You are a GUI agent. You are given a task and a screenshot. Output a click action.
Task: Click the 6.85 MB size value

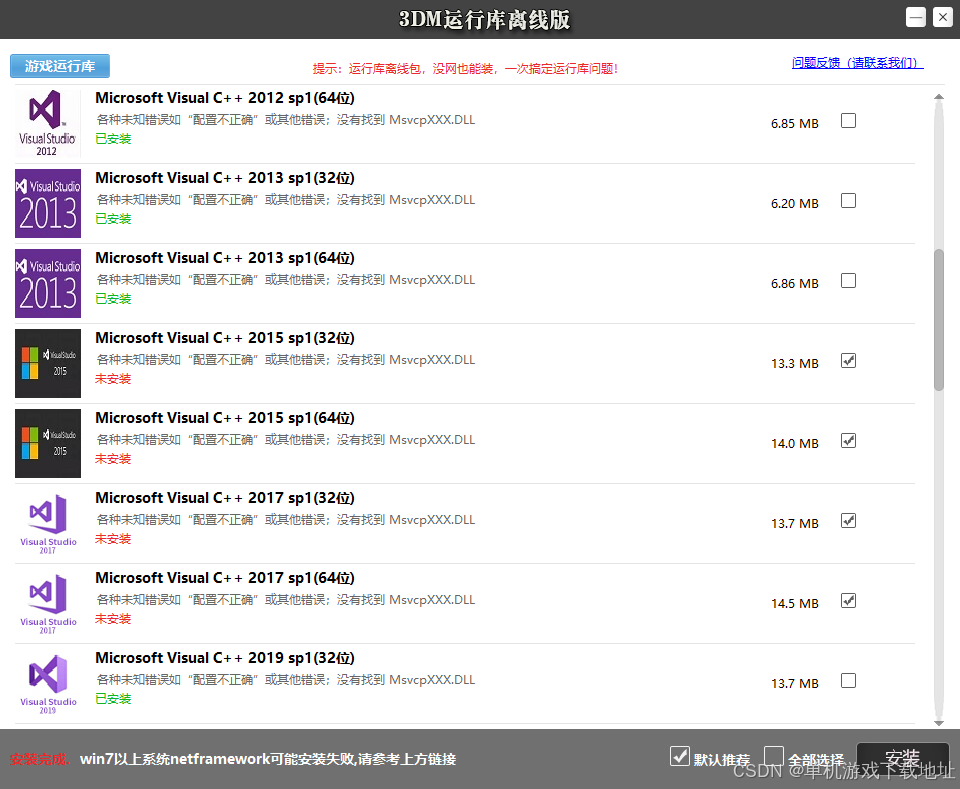(x=795, y=124)
